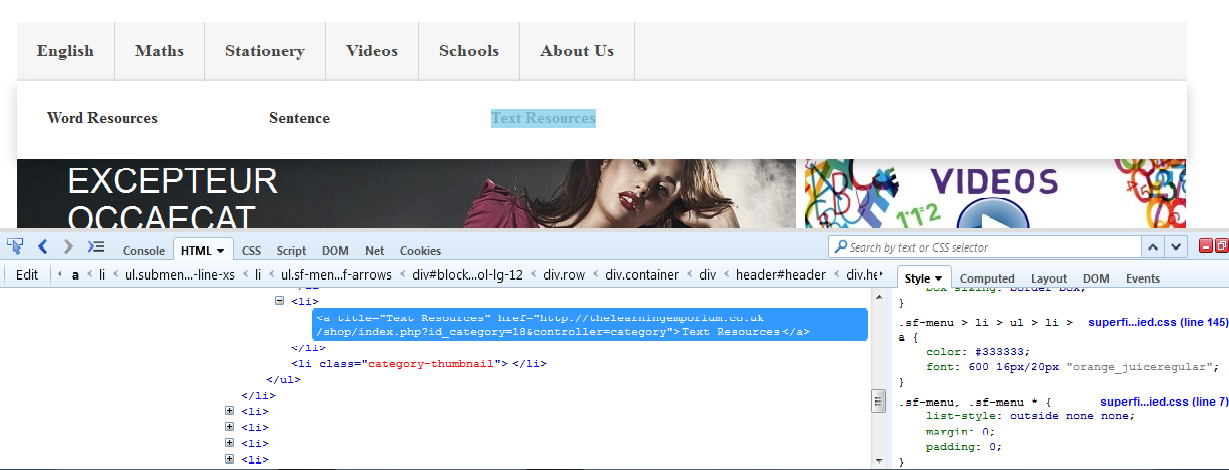The width and height of the screenshot is (1229, 470).
Task: Open the Console panel tab
Action: pos(144,251)
